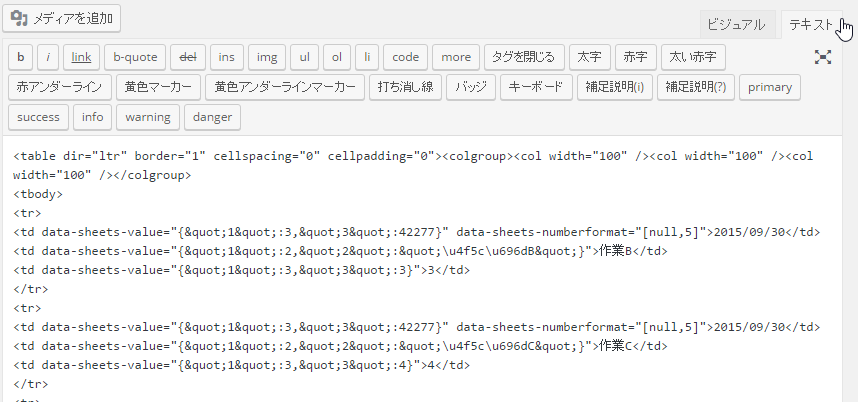Insert bold tag with b button

[20, 57]
